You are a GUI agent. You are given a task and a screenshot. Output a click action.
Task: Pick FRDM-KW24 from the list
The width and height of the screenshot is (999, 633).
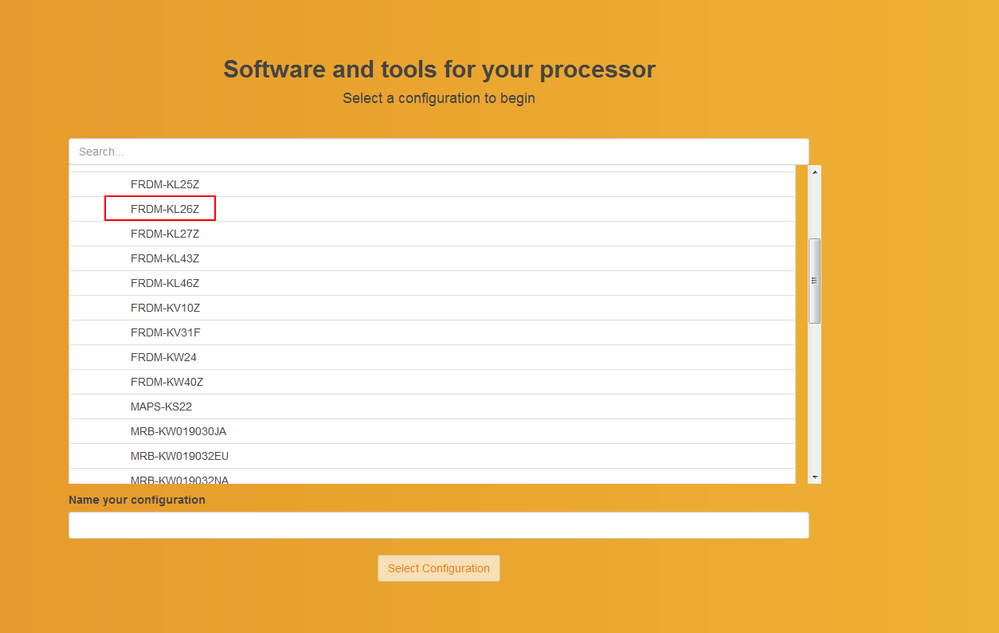pos(432,357)
